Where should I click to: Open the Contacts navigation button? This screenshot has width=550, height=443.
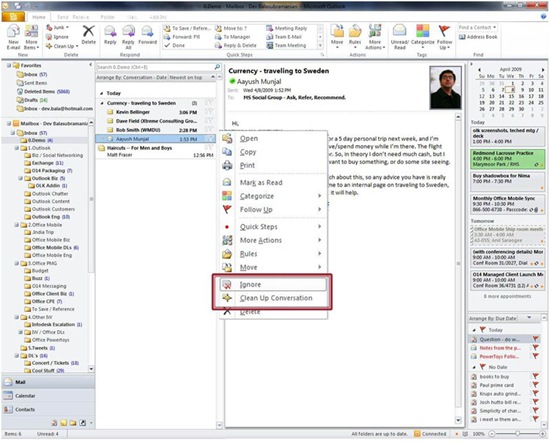48,409
